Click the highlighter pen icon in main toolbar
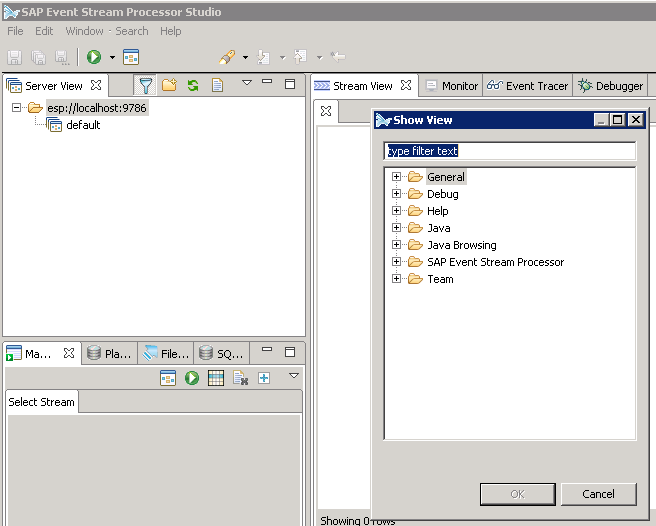 tap(227, 57)
